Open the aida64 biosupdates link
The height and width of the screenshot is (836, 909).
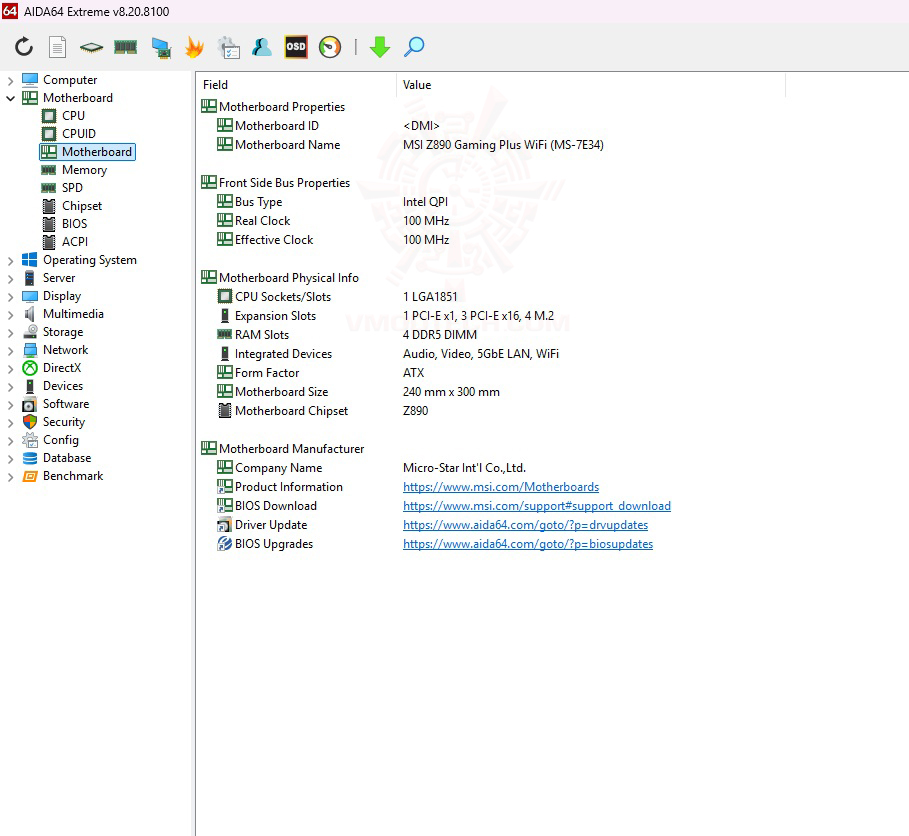528,544
